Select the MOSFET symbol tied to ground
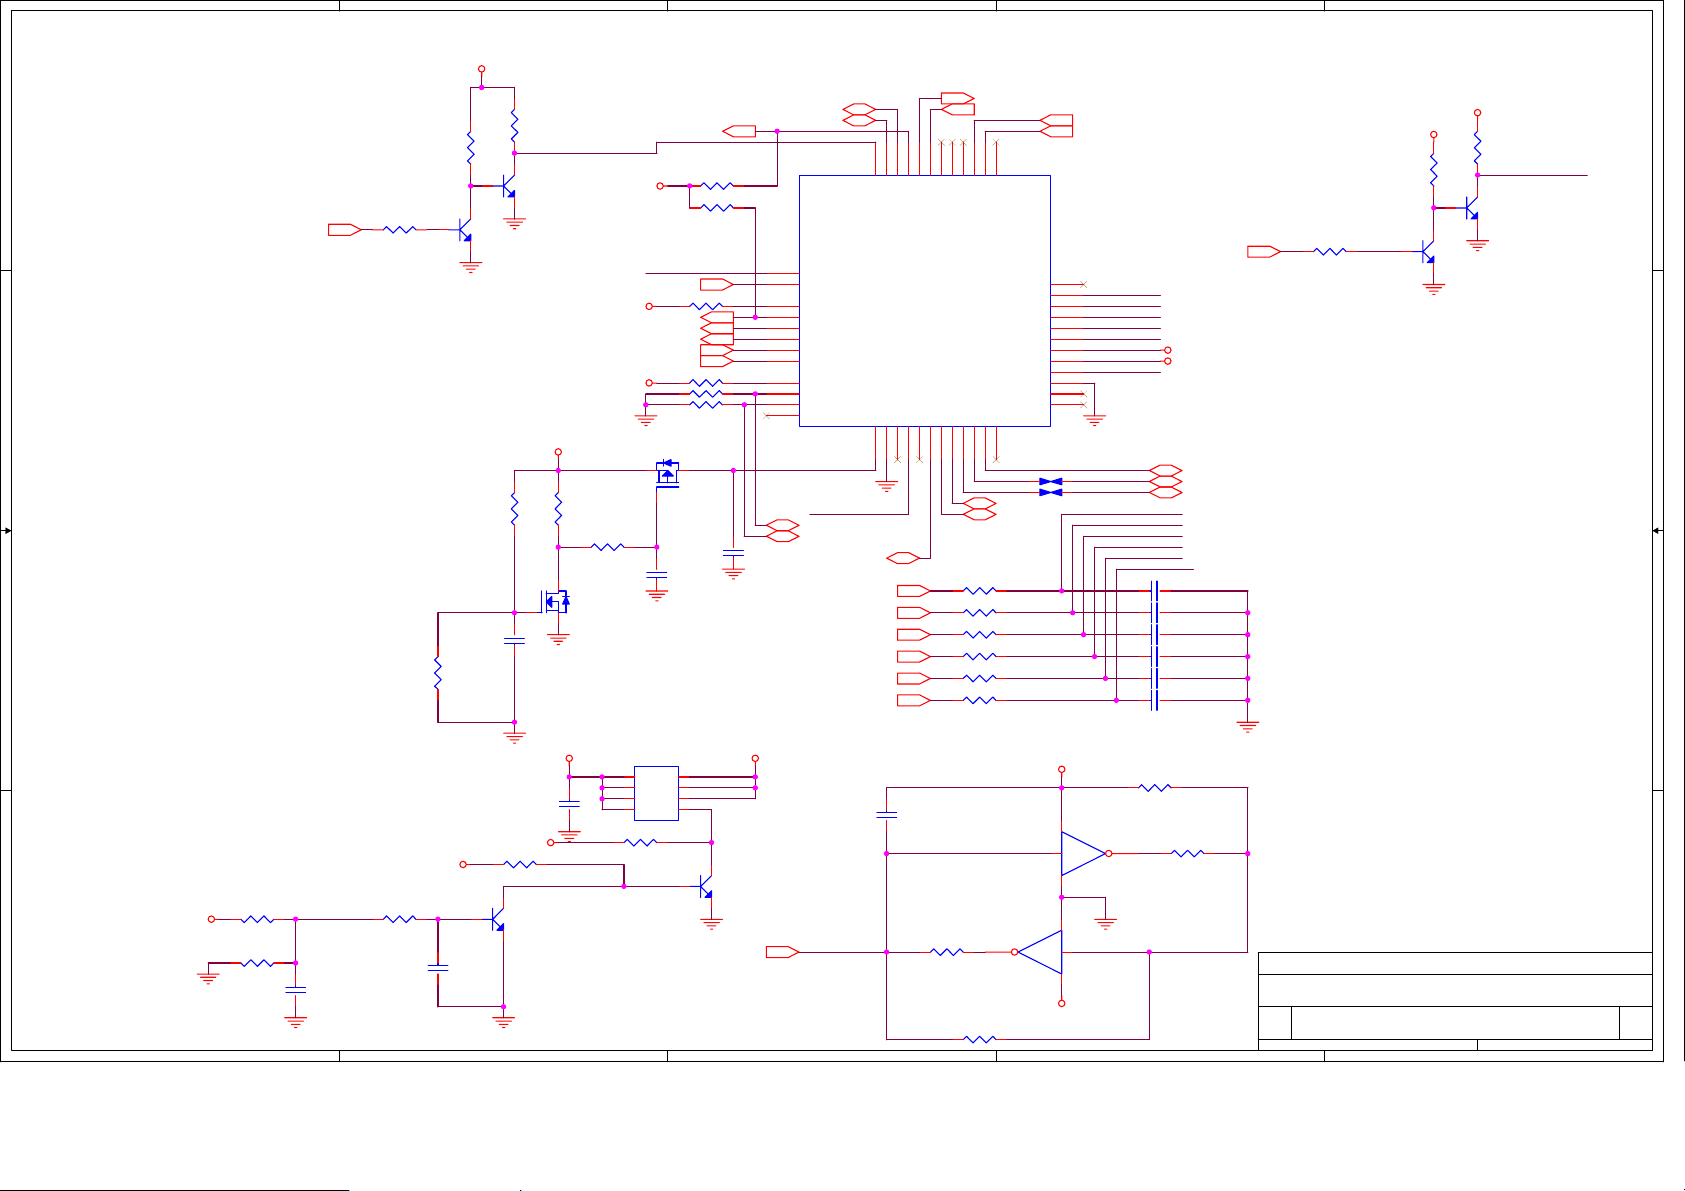The height and width of the screenshot is (1191, 1685). [x=556, y=601]
